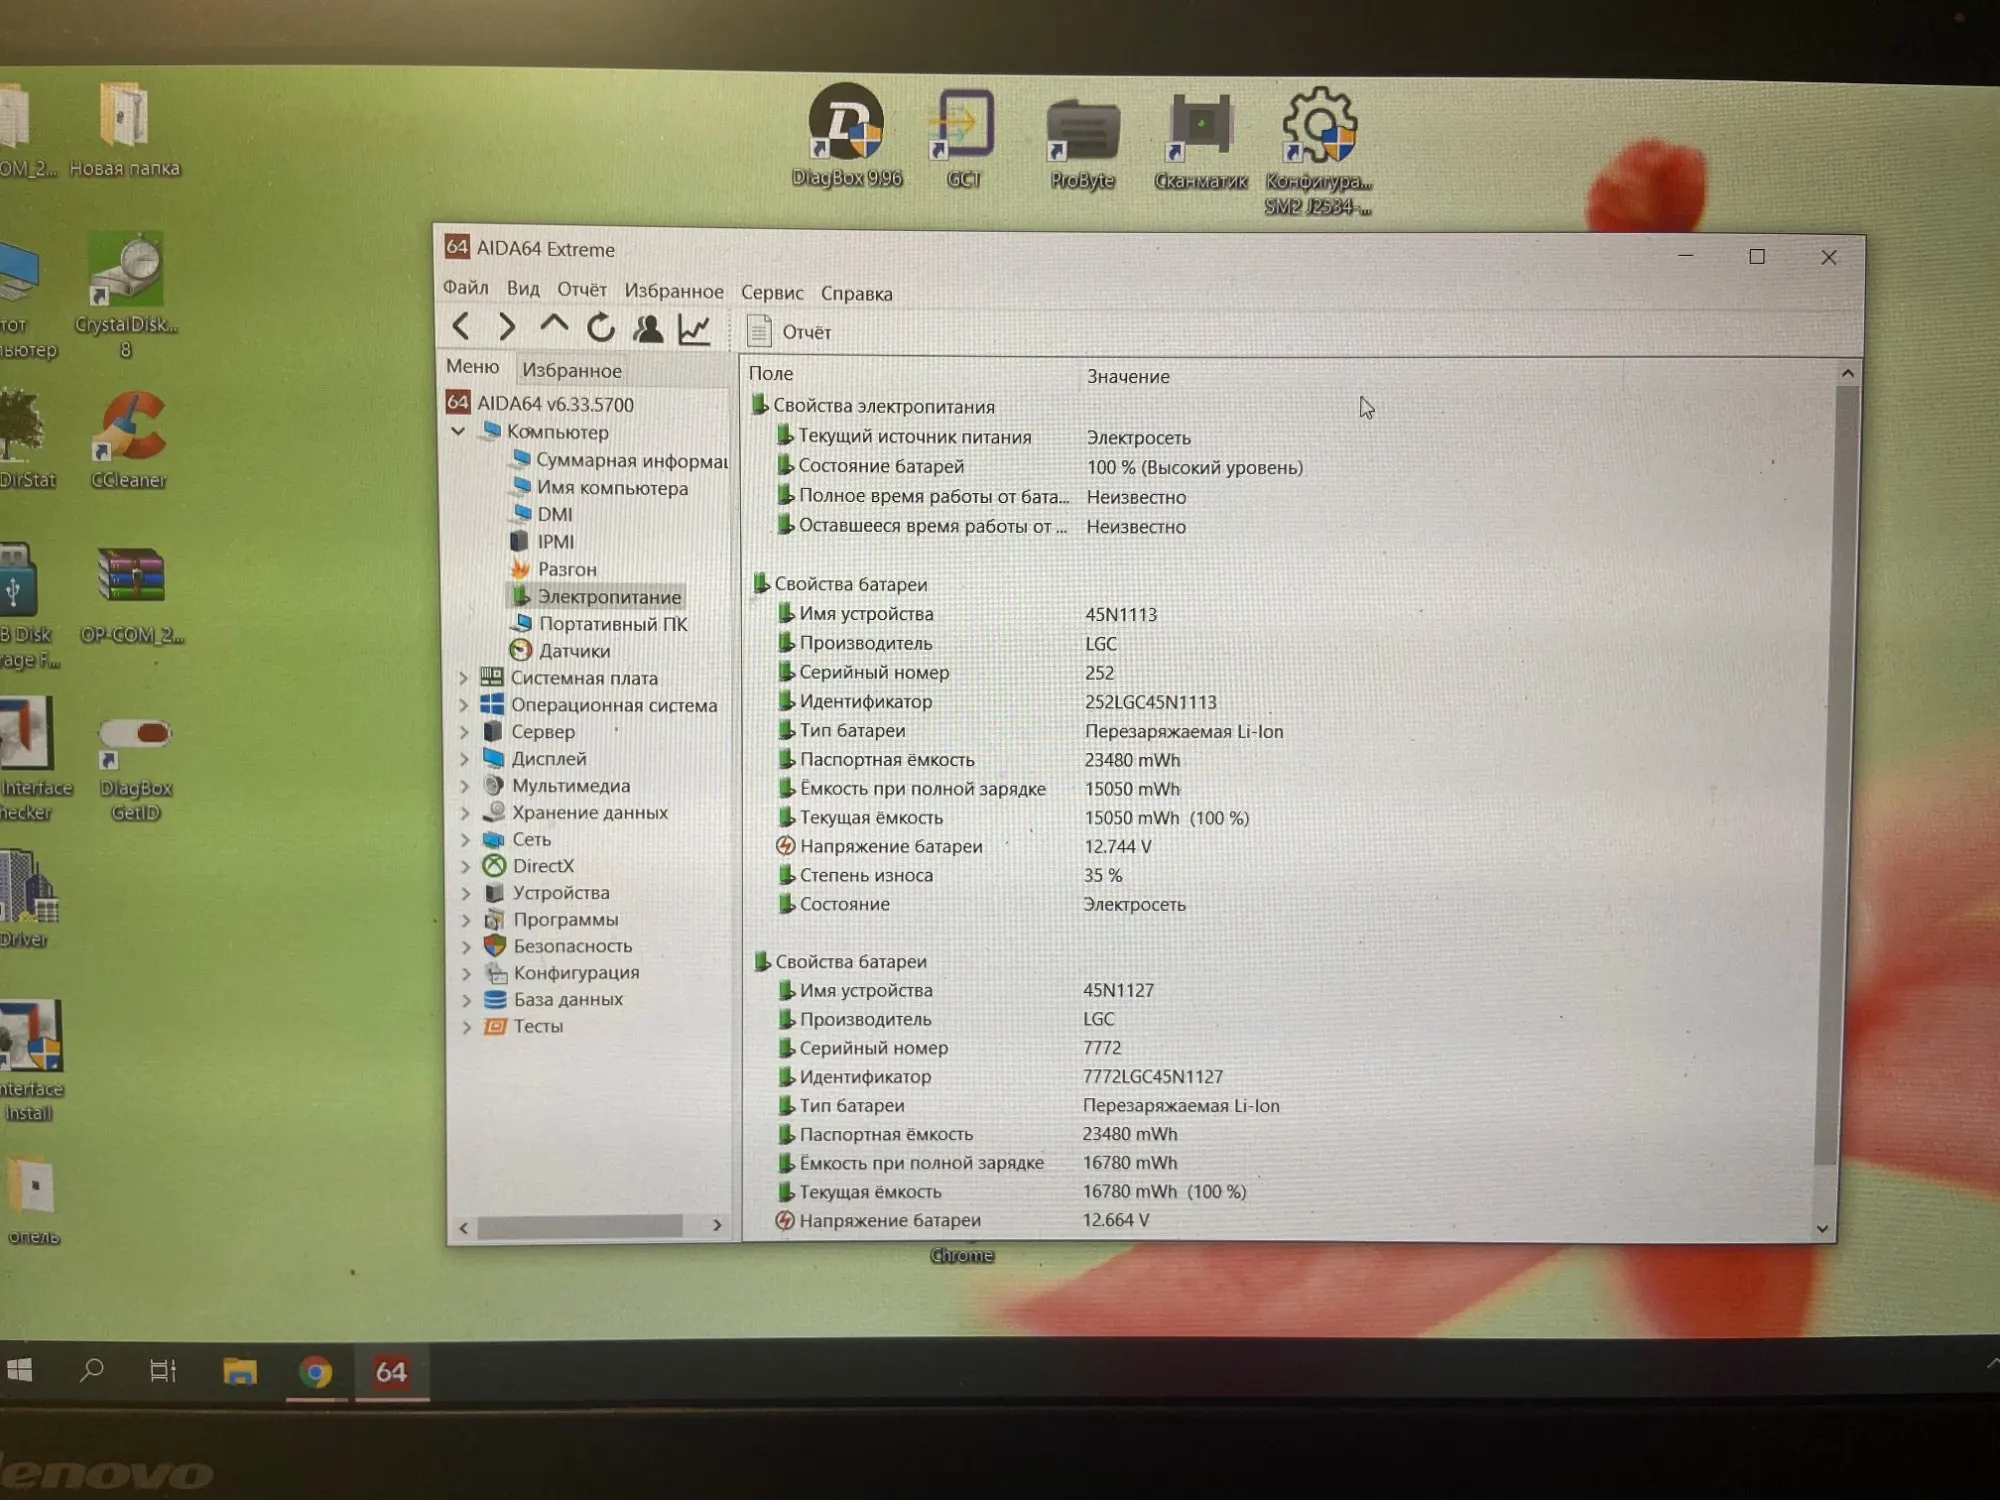Select Датчики in the tree
The image size is (2000, 1500).
tap(573, 651)
